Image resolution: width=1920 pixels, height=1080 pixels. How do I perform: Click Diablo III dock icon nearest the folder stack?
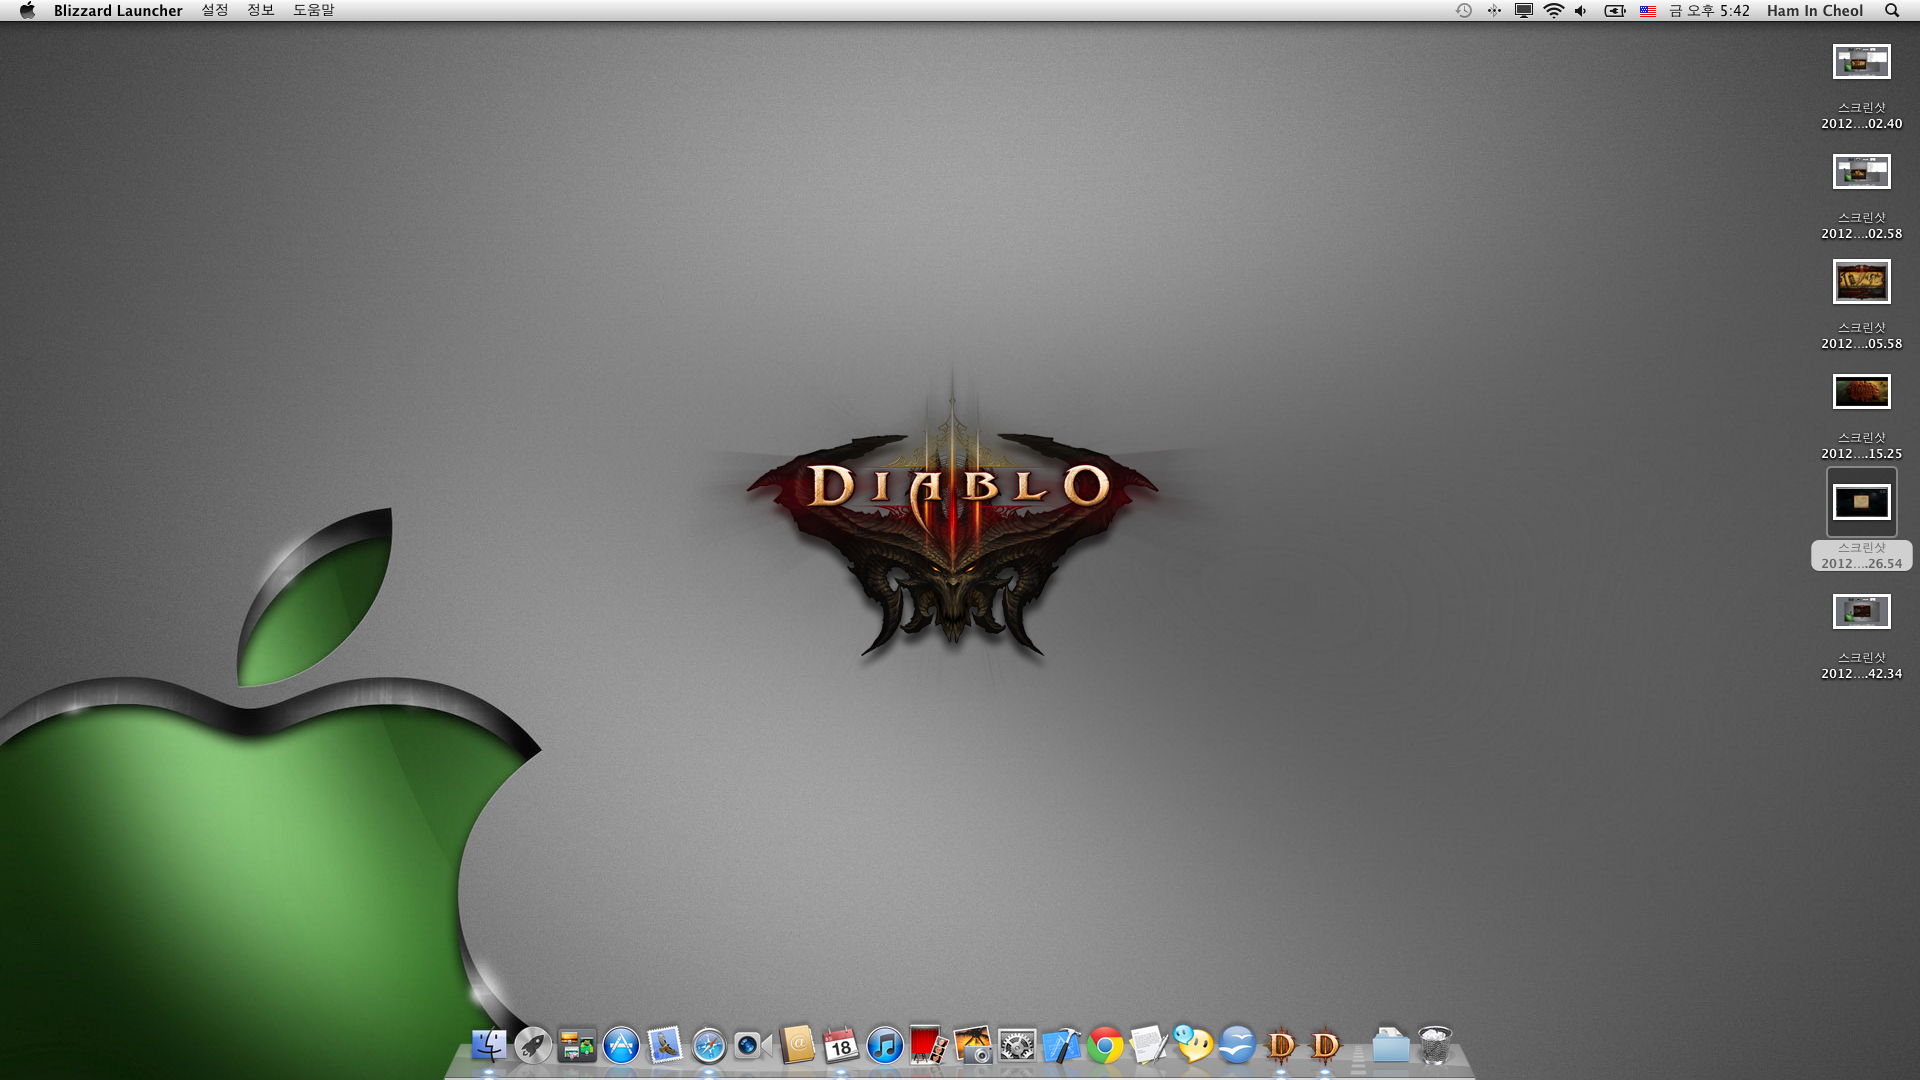1325,1045
